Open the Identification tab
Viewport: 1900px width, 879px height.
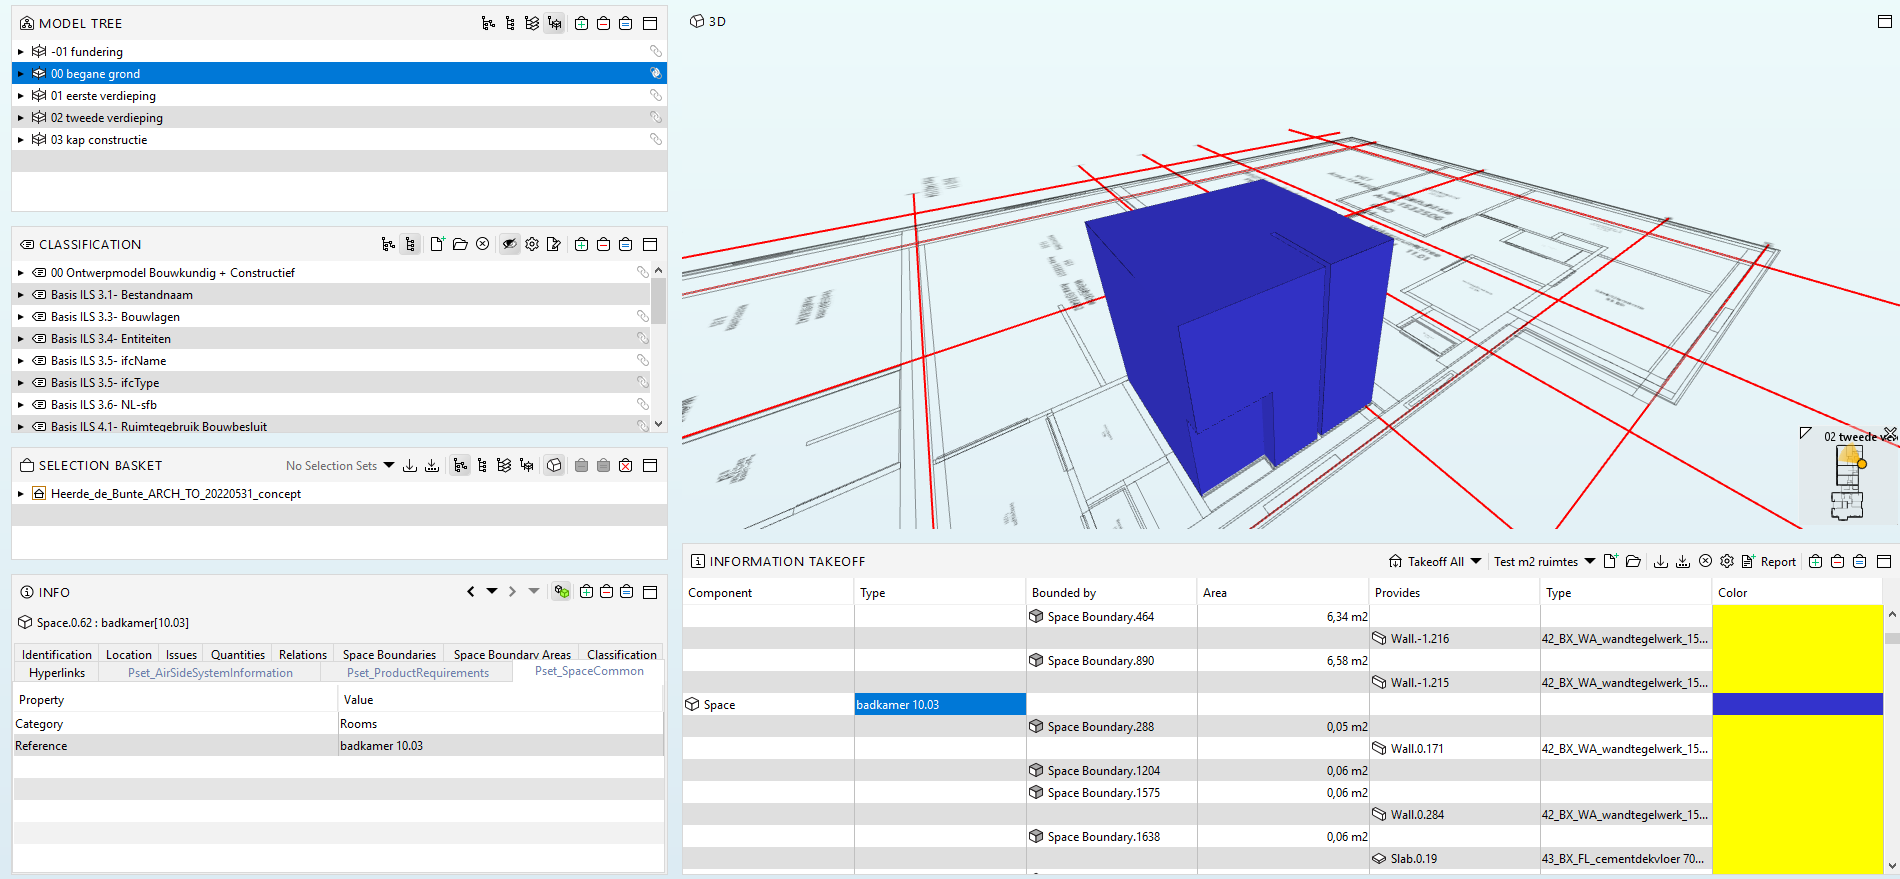pos(57,654)
